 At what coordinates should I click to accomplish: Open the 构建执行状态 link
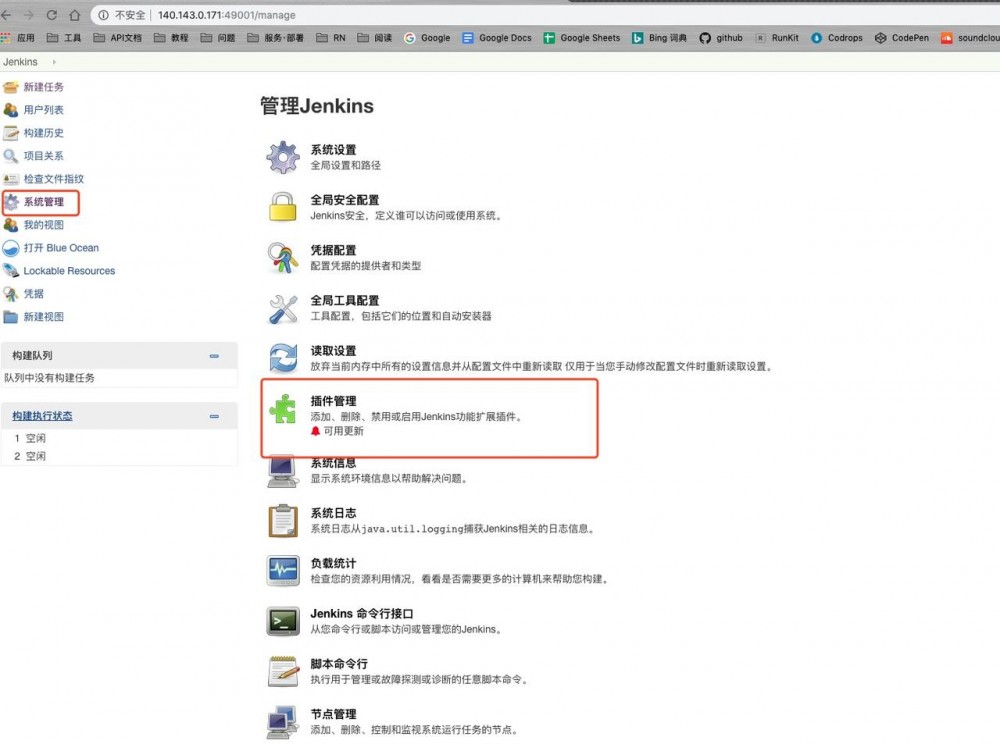click(x=42, y=416)
